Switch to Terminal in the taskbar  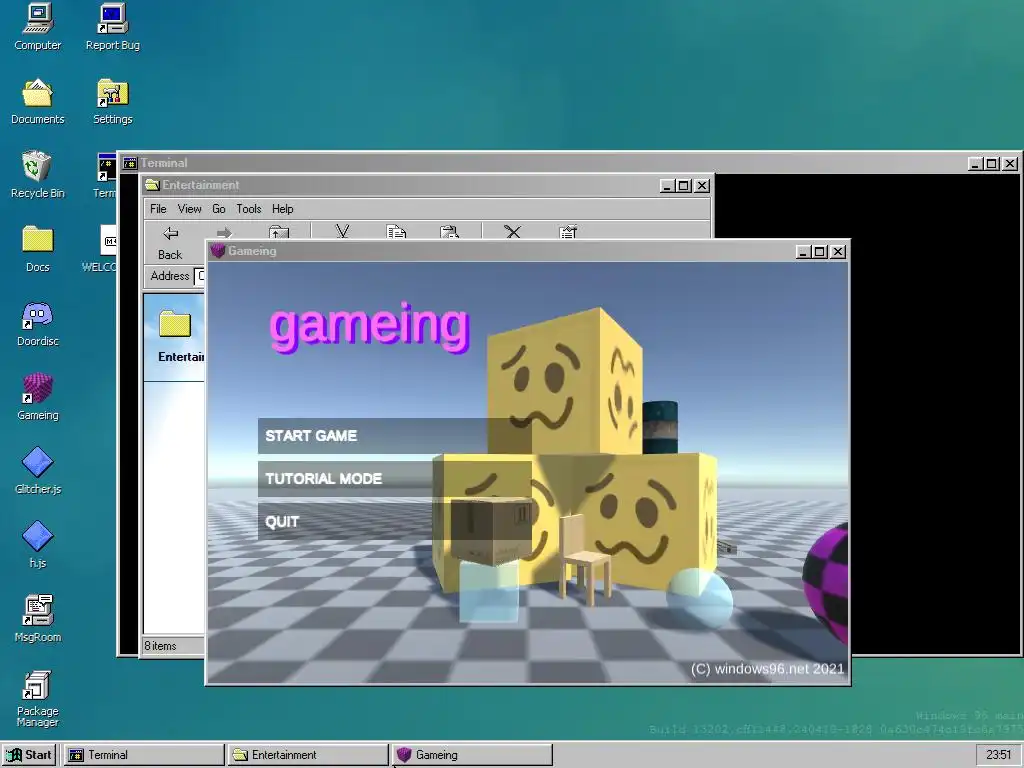click(144, 755)
